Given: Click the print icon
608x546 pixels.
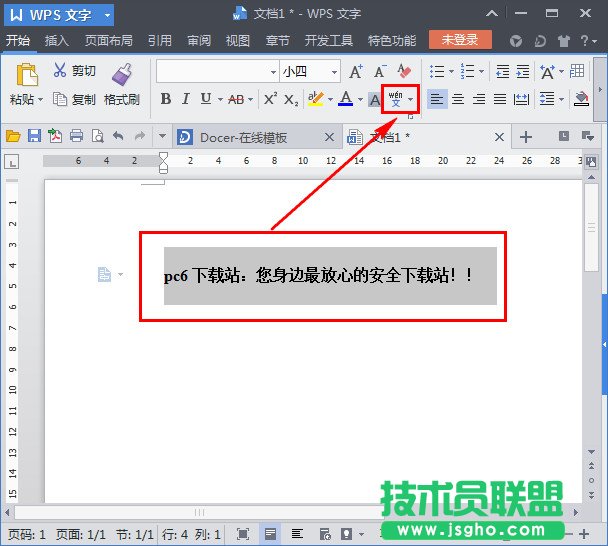Looking at the screenshot, I should (x=76, y=136).
